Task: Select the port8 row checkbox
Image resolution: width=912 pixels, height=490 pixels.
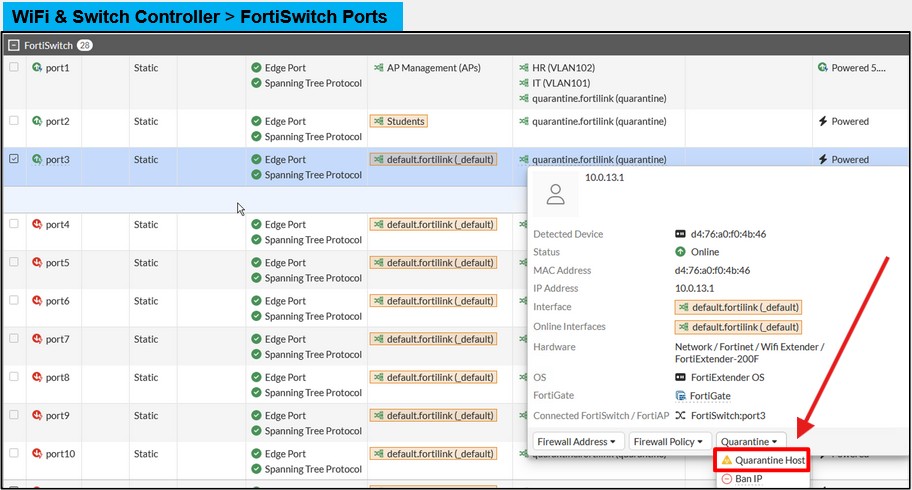Action: point(14,377)
